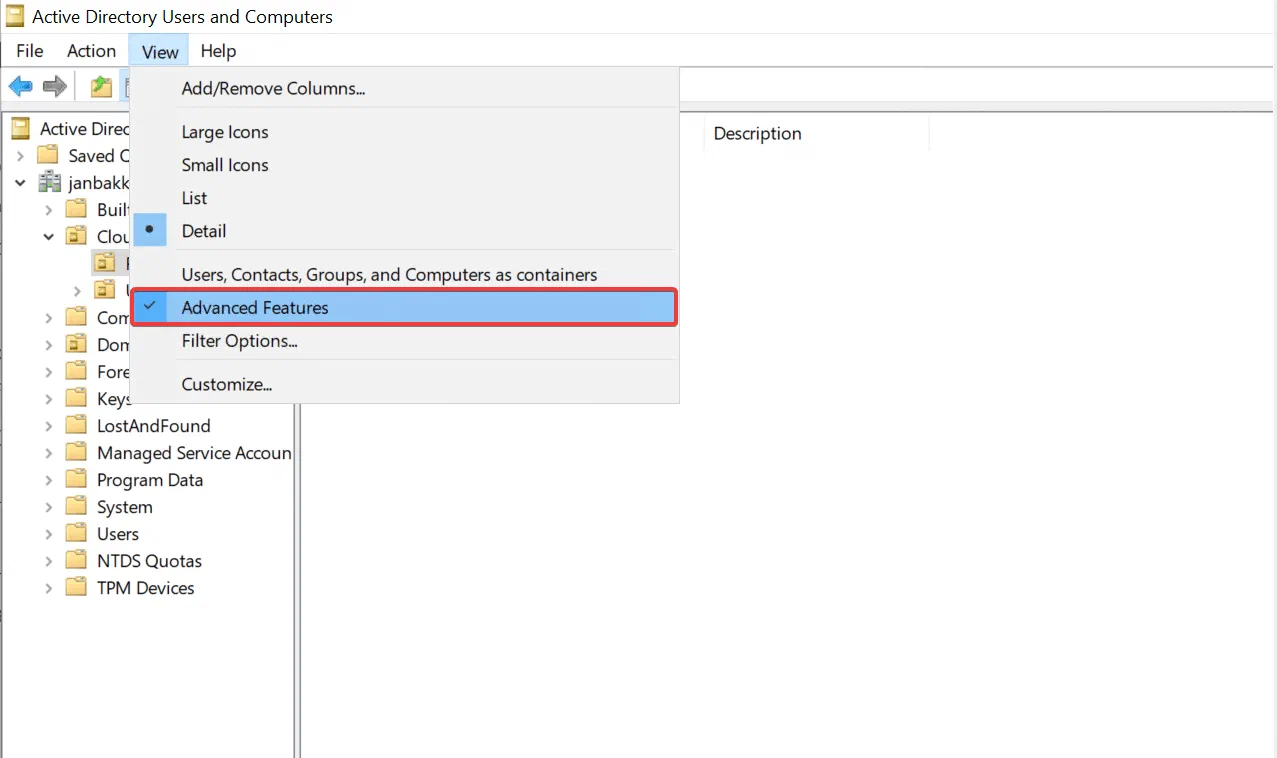Open the Help menu
1277x758 pixels.
click(x=218, y=51)
